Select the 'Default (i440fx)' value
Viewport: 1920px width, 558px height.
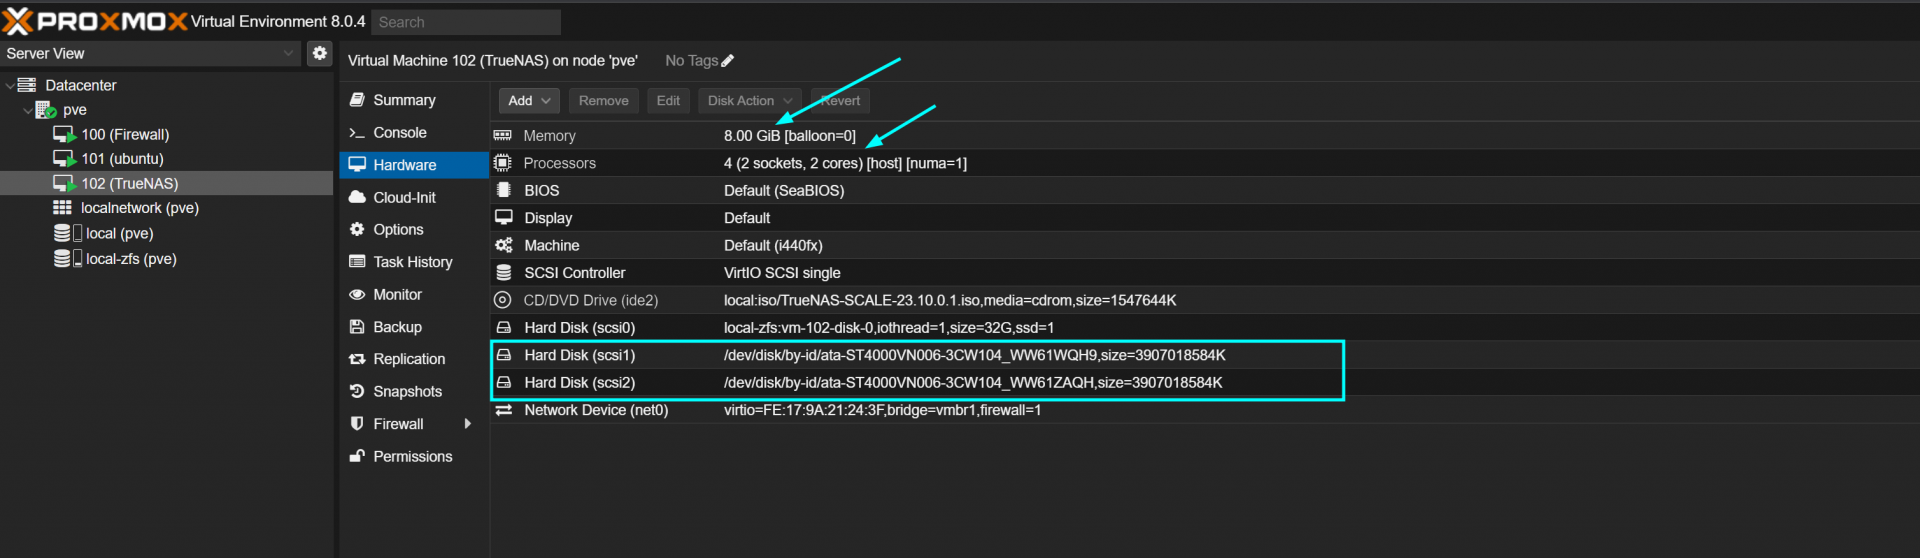(x=773, y=245)
